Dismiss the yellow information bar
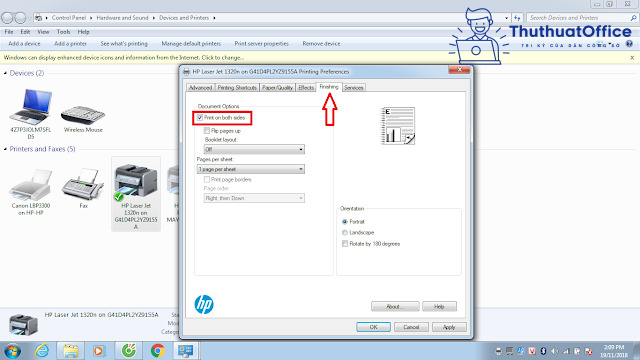Screen dimensions: 640x360 (x=632, y=58)
